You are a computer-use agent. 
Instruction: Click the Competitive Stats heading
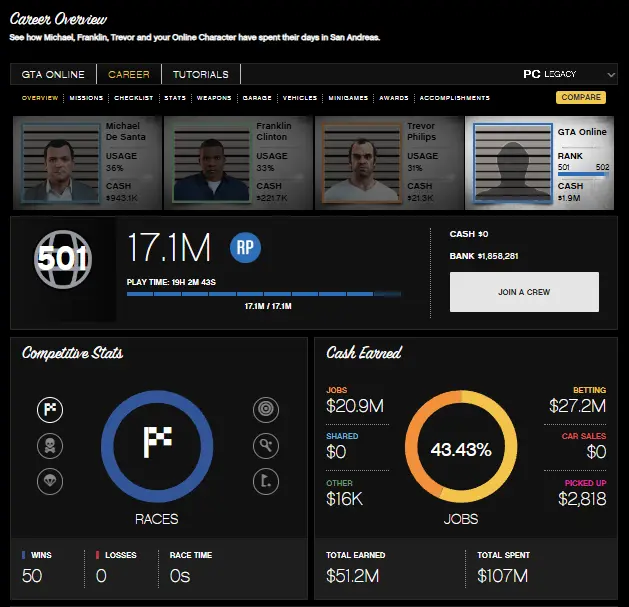[x=72, y=353]
